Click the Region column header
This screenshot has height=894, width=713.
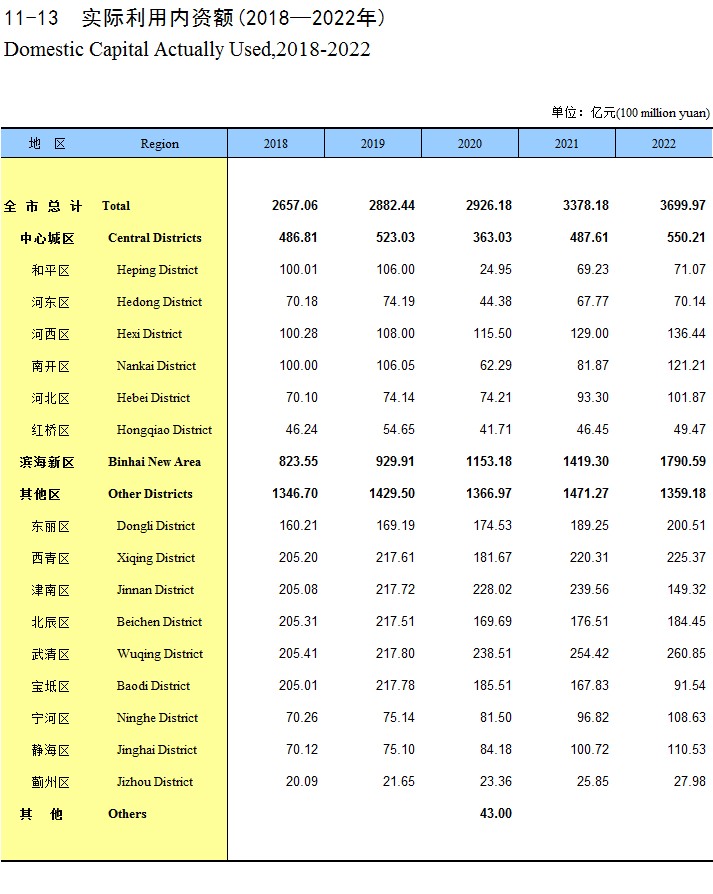coord(160,144)
